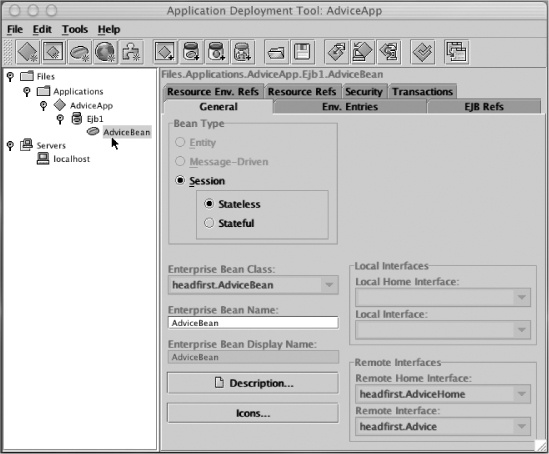Image resolution: width=549 pixels, height=454 pixels.
Task: Select the Message-Driven radio button
Action: [x=180, y=161]
